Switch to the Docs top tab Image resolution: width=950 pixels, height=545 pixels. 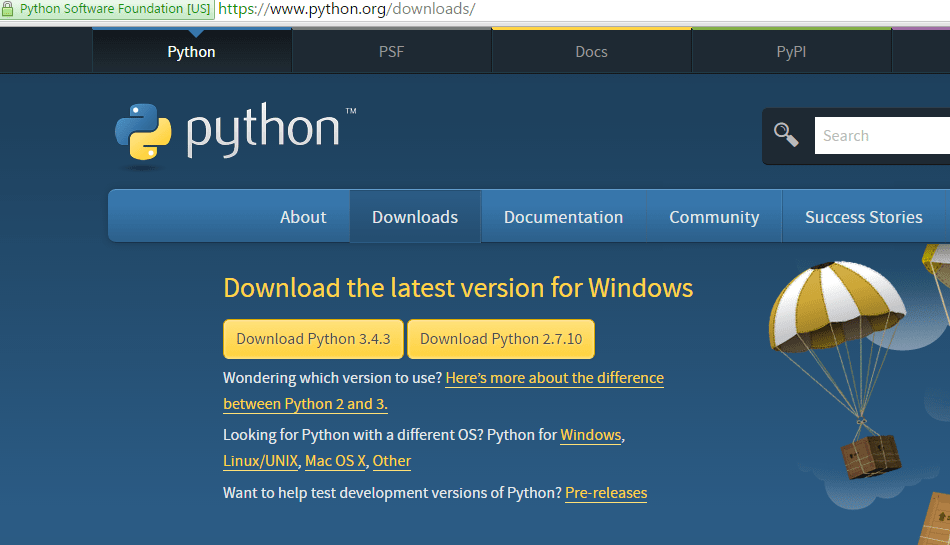point(591,51)
